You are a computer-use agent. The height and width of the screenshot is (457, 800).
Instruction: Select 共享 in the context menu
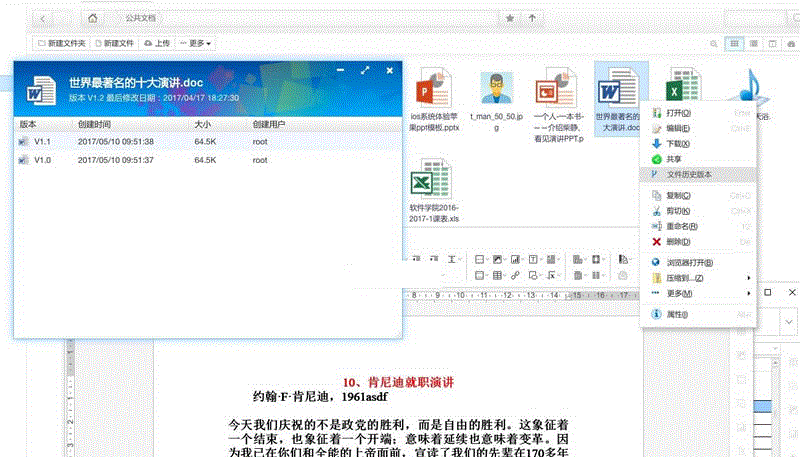click(676, 159)
